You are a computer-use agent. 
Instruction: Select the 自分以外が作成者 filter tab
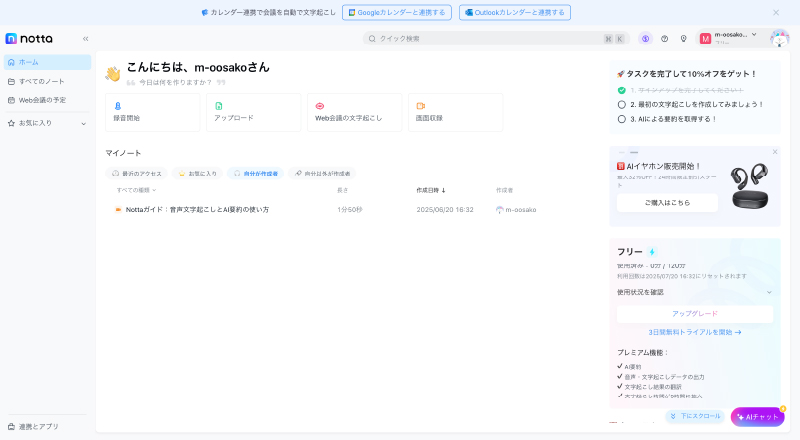tap(322, 174)
